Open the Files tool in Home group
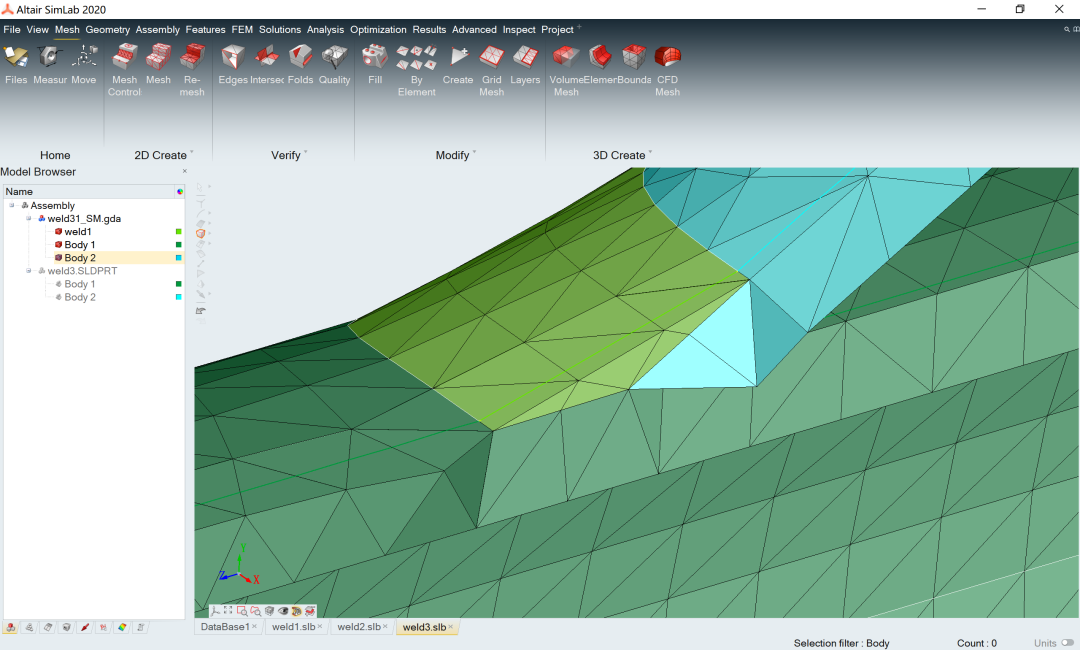Image resolution: width=1080 pixels, height=650 pixels. (16, 65)
